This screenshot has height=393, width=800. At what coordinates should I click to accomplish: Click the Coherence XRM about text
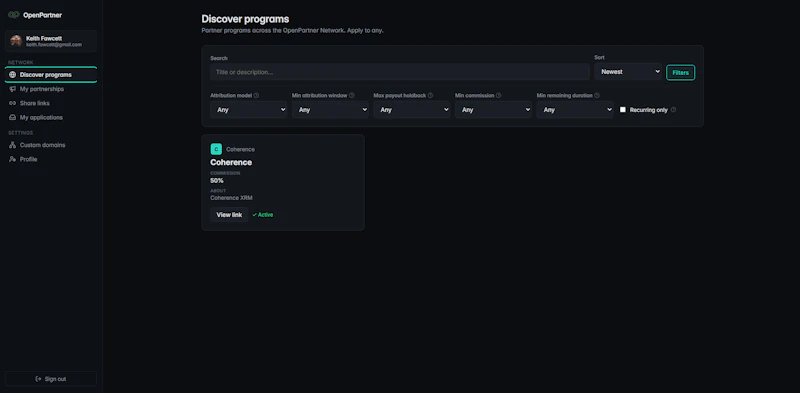[x=231, y=198]
